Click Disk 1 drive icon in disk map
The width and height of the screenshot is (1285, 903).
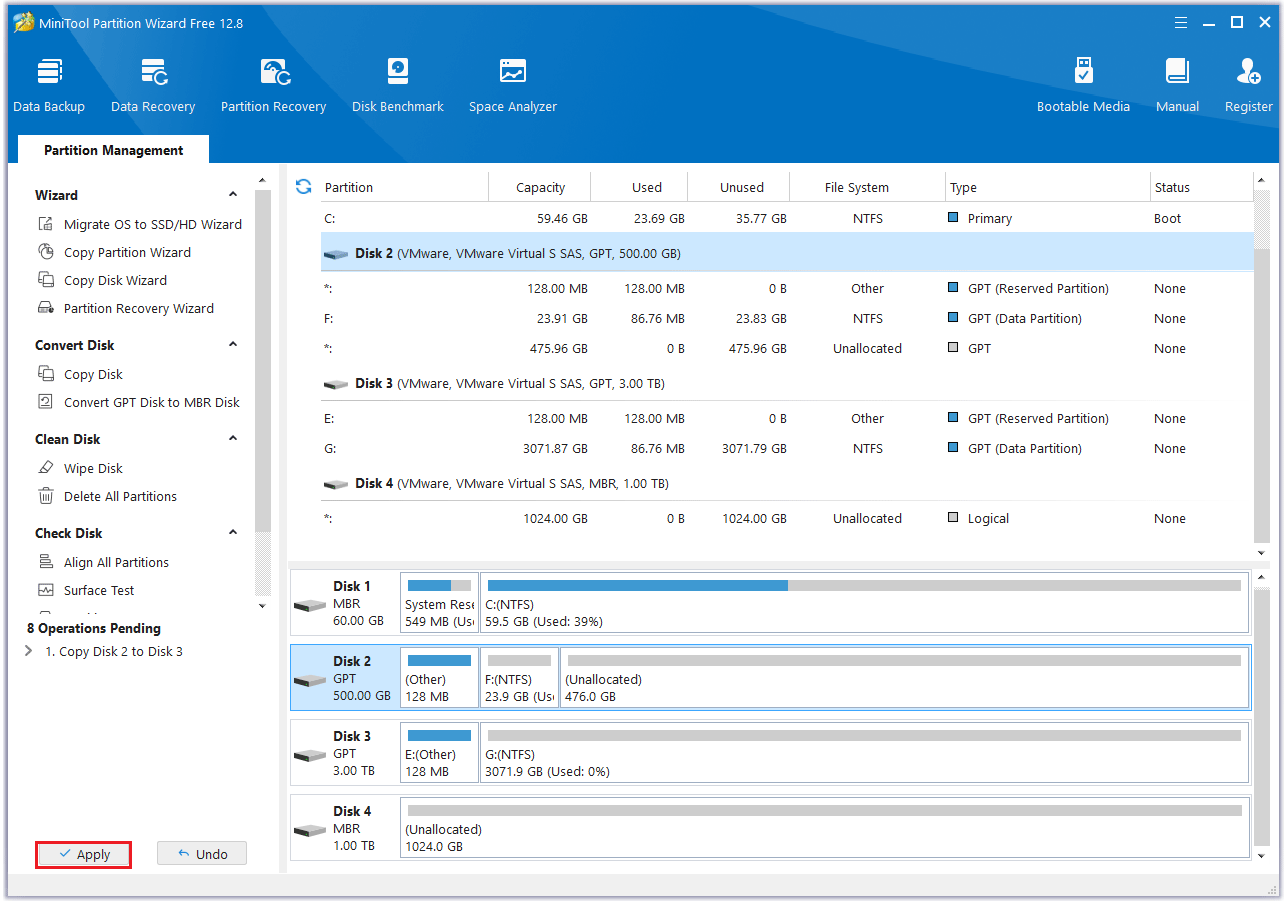click(x=310, y=605)
